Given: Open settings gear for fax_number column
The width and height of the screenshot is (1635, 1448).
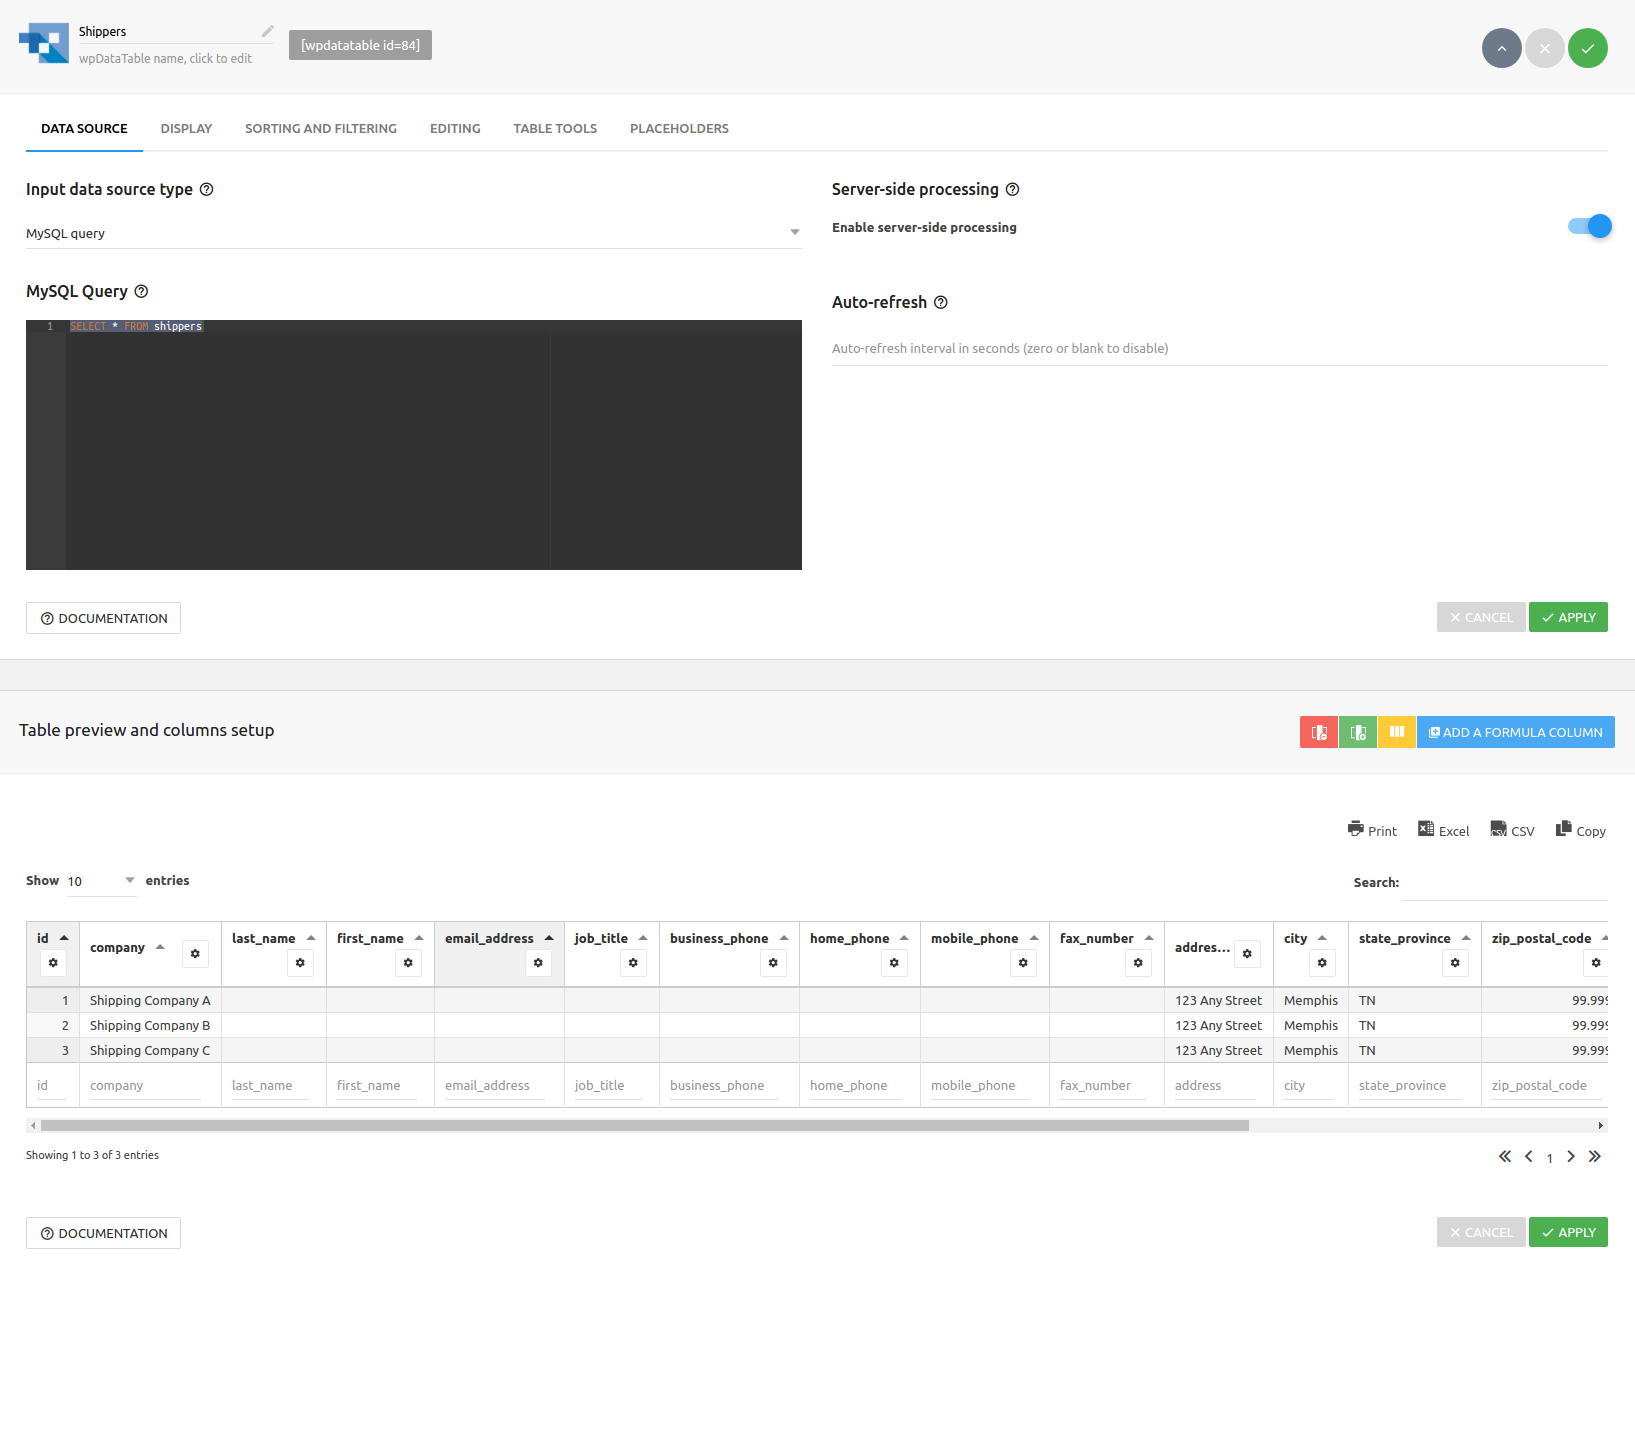Looking at the screenshot, I should pyautogui.click(x=1138, y=963).
